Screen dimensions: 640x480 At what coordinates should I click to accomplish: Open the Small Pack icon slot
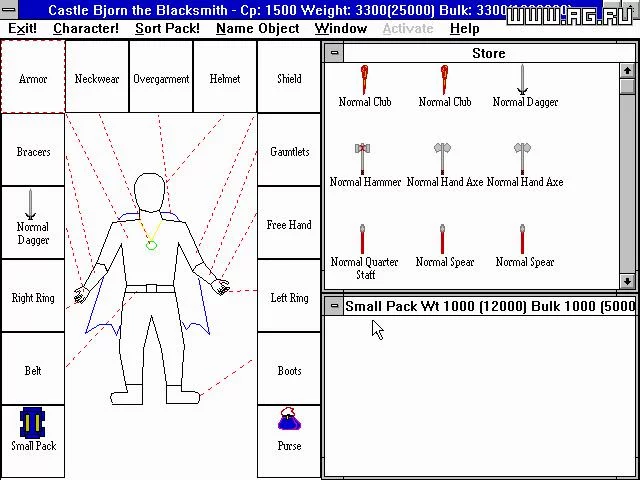pyautogui.click(x=33, y=441)
